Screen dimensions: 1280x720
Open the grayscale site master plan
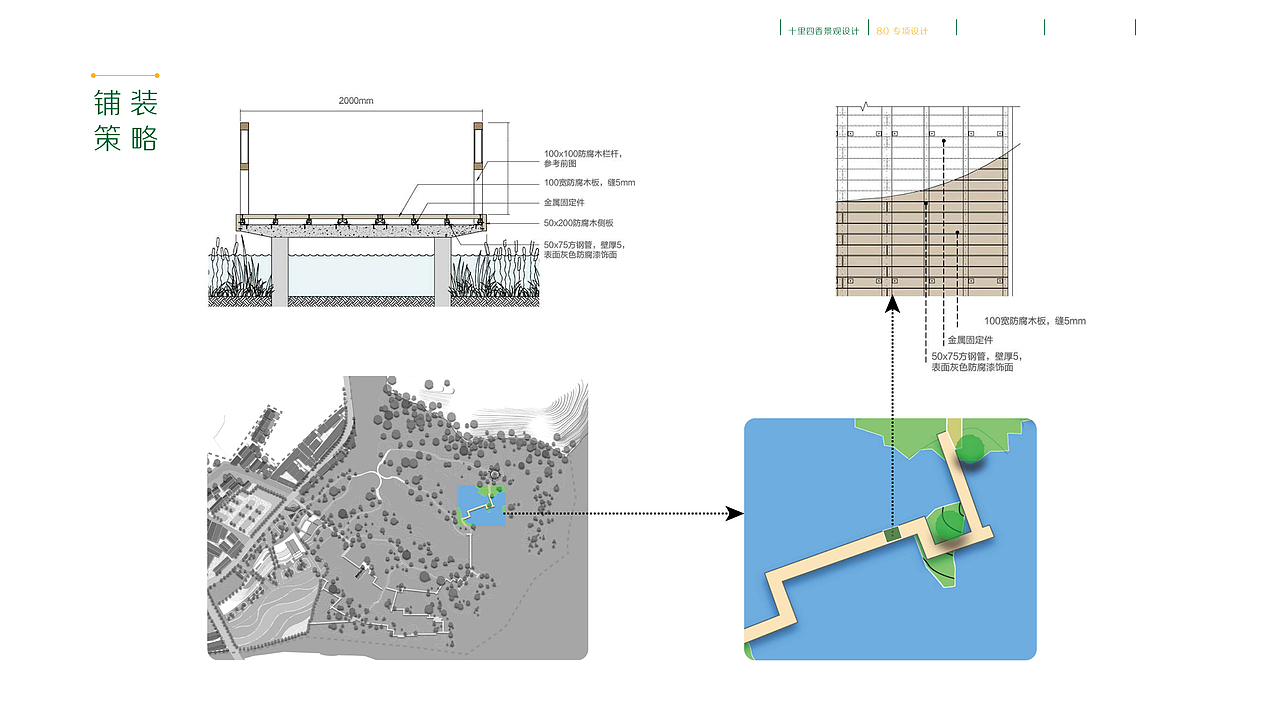pyautogui.click(x=398, y=518)
